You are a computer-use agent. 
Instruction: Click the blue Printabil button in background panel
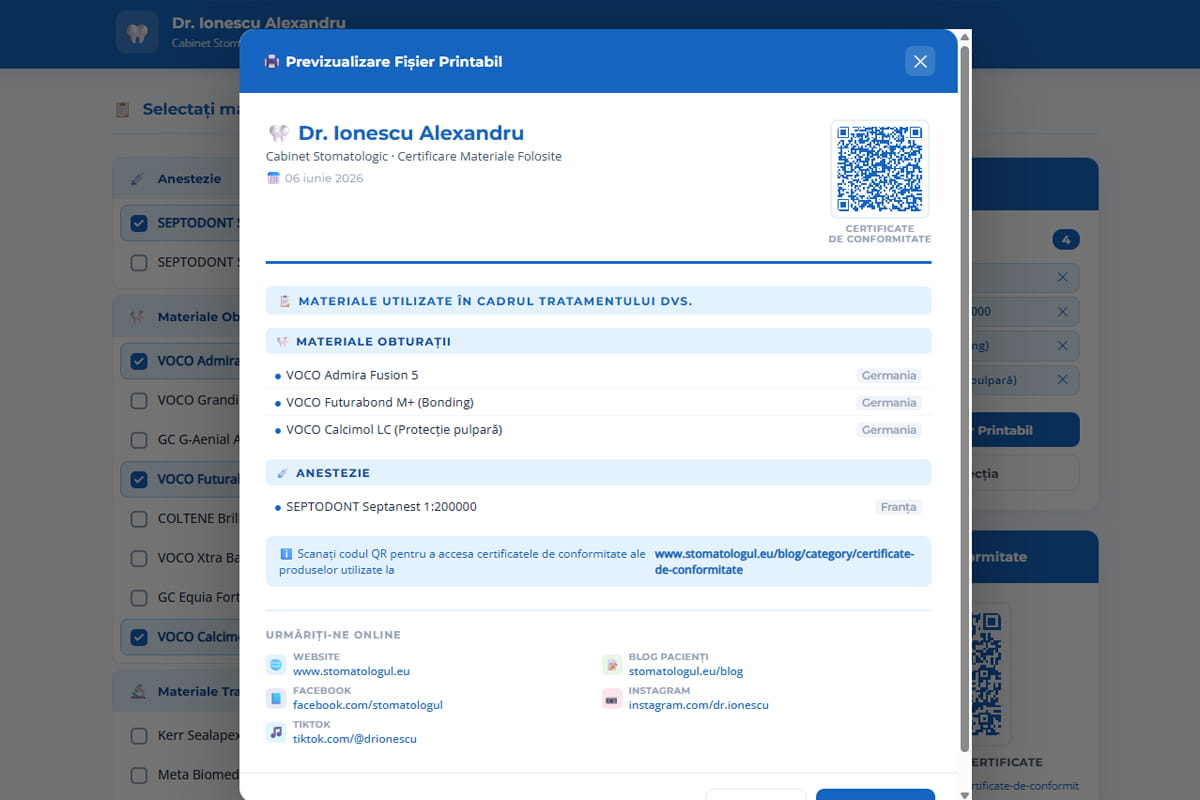(1025, 430)
